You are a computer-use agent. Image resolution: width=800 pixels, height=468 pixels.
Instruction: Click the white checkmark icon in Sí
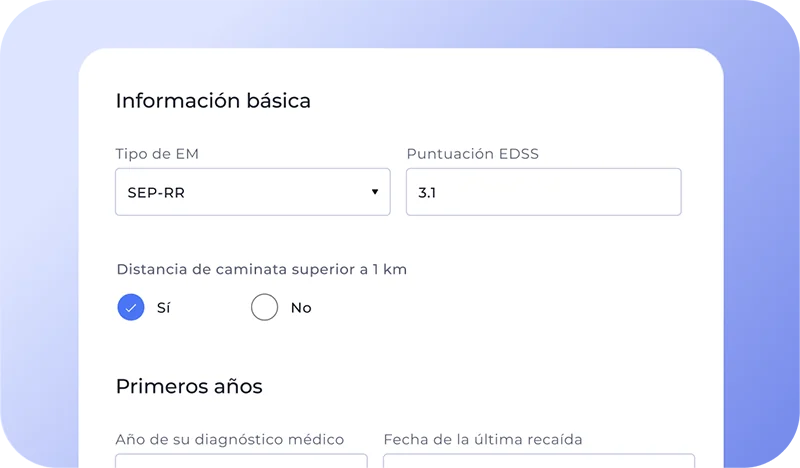click(131, 308)
